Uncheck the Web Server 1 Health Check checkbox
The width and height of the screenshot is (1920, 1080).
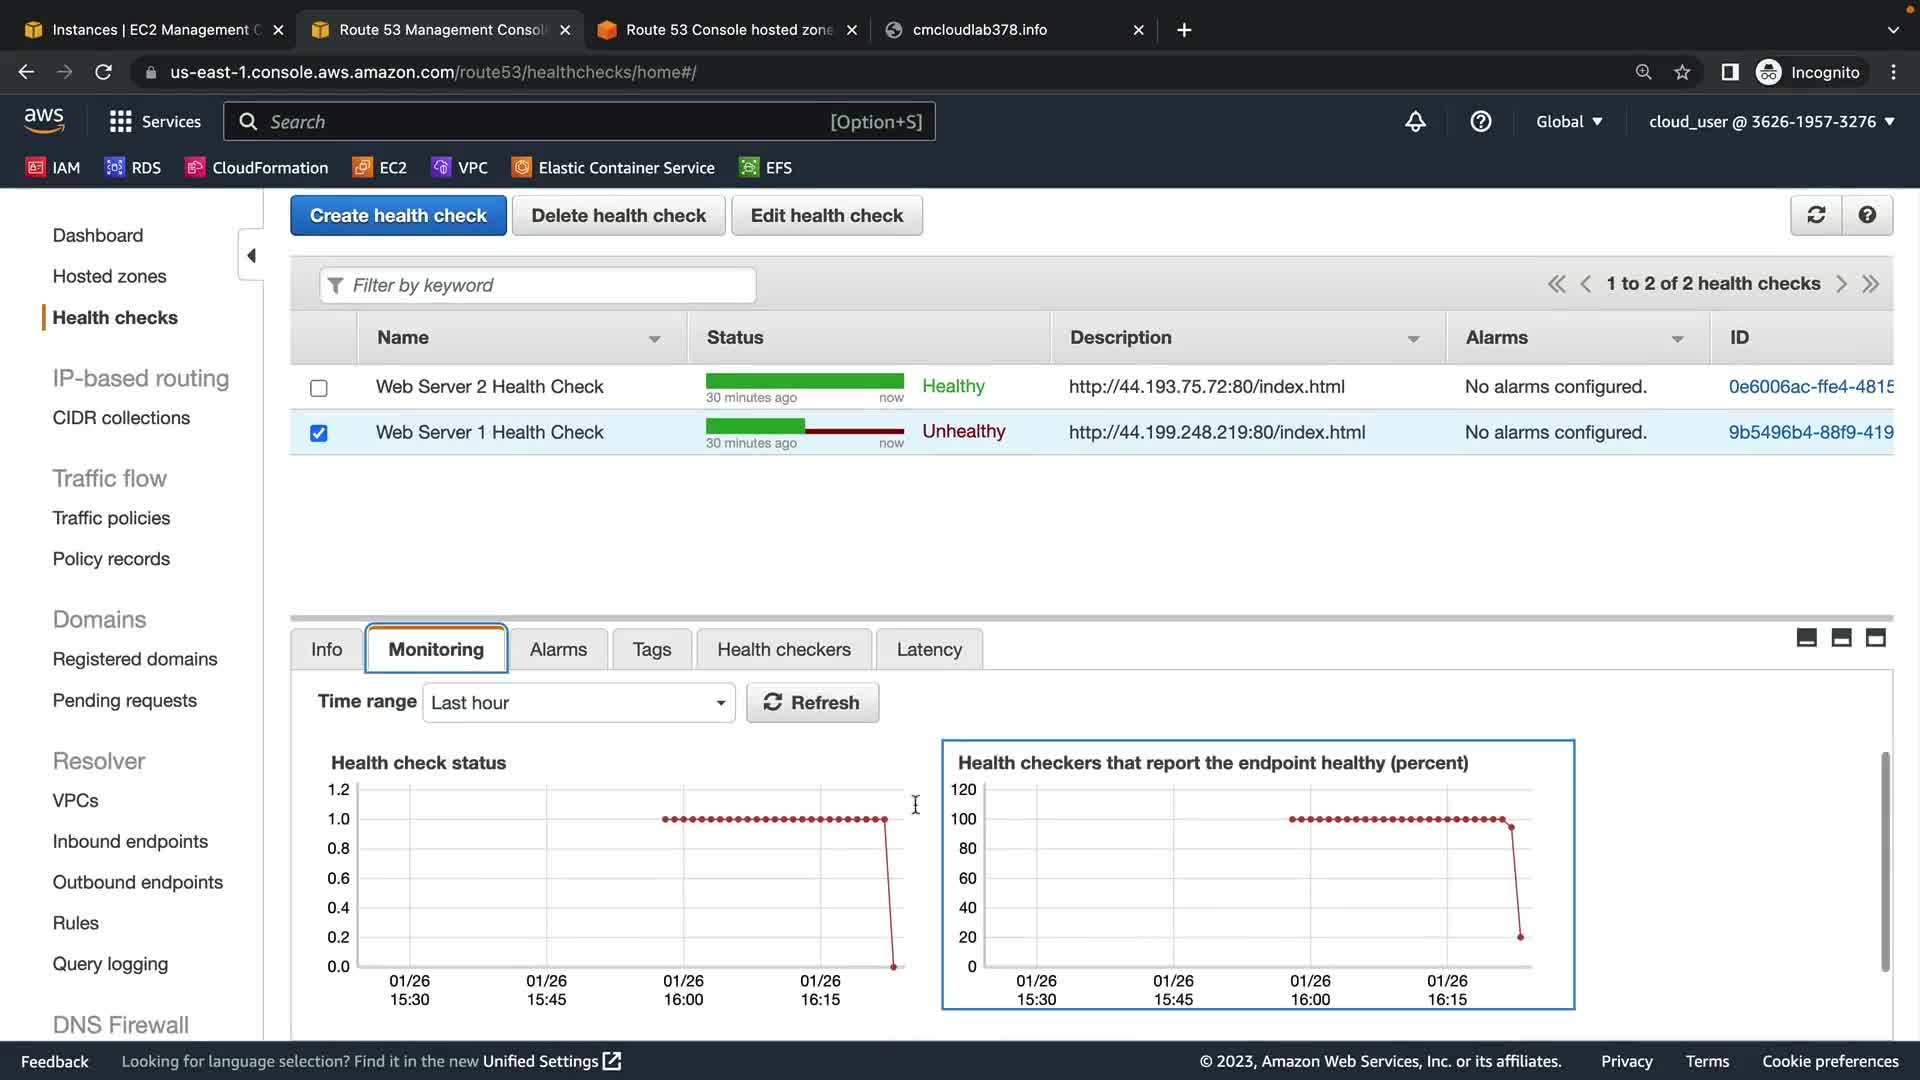pos(319,433)
